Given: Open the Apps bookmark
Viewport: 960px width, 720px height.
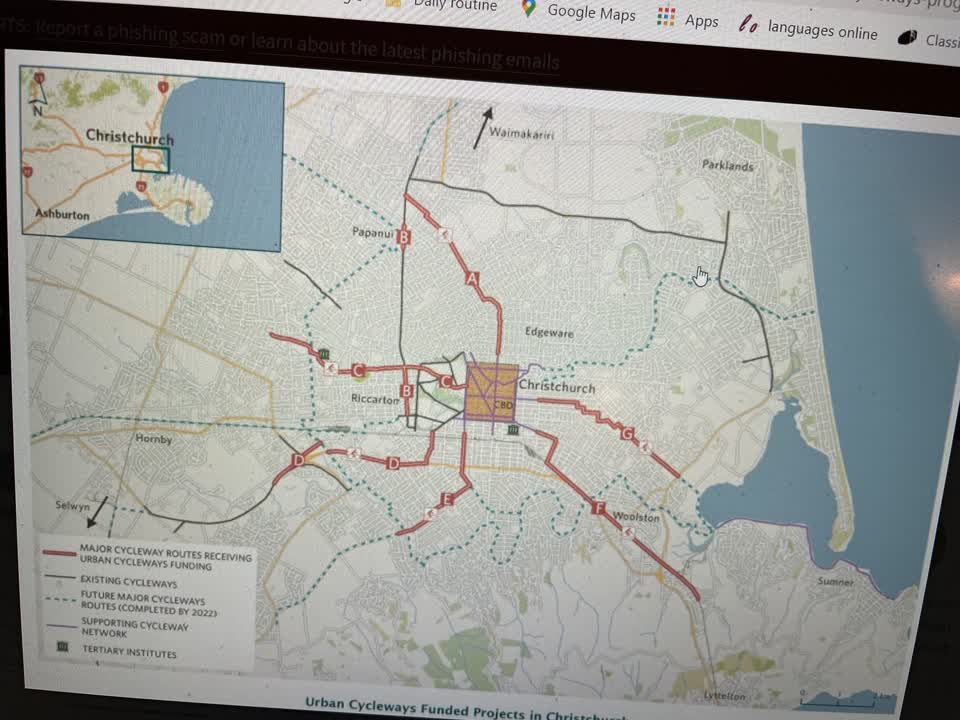Looking at the screenshot, I should [x=687, y=18].
